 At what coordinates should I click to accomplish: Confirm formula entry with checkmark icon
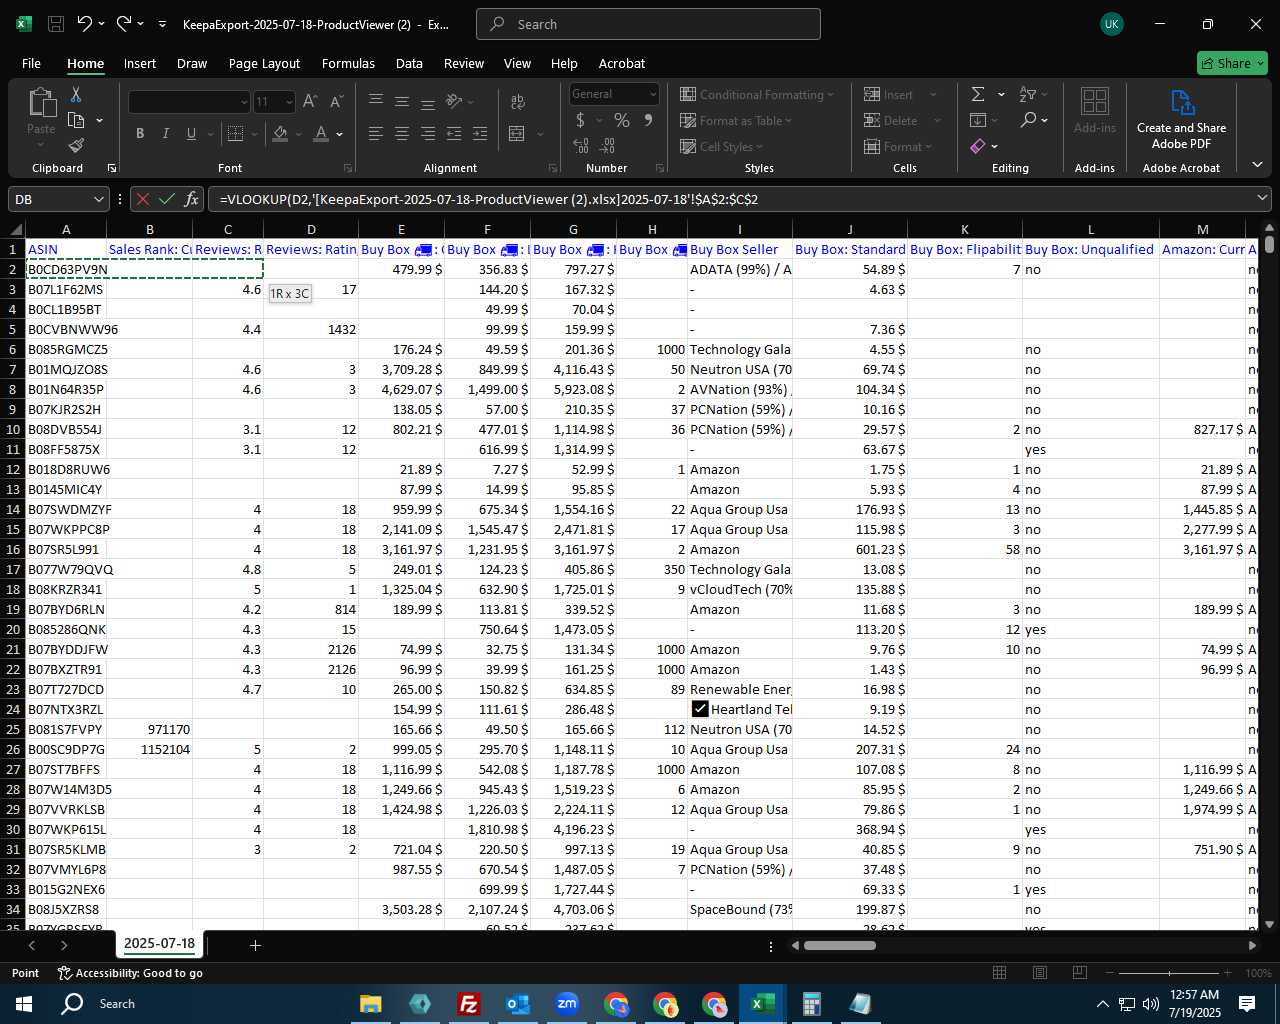click(167, 199)
